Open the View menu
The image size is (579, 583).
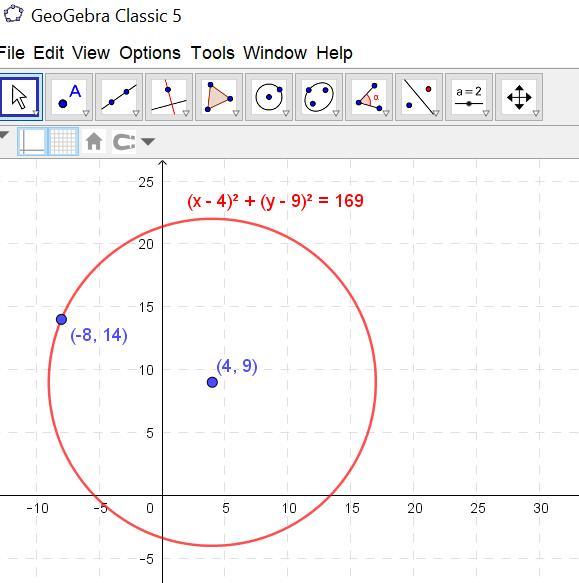click(91, 53)
